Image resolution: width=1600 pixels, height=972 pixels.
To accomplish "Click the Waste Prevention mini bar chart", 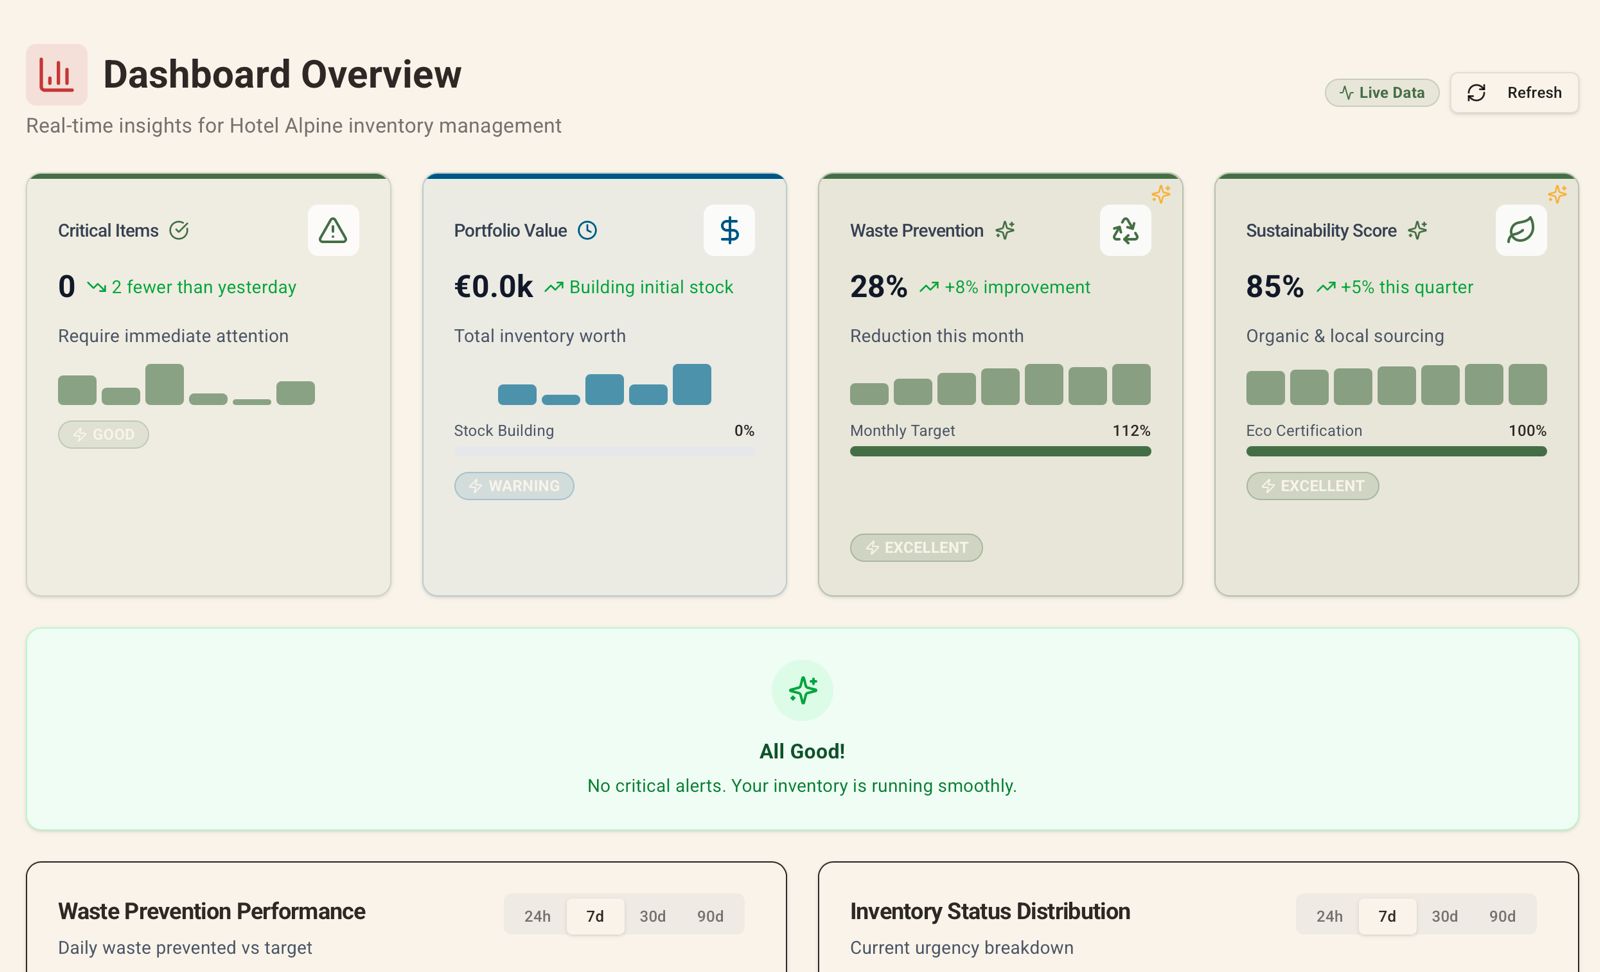I will [1000, 384].
